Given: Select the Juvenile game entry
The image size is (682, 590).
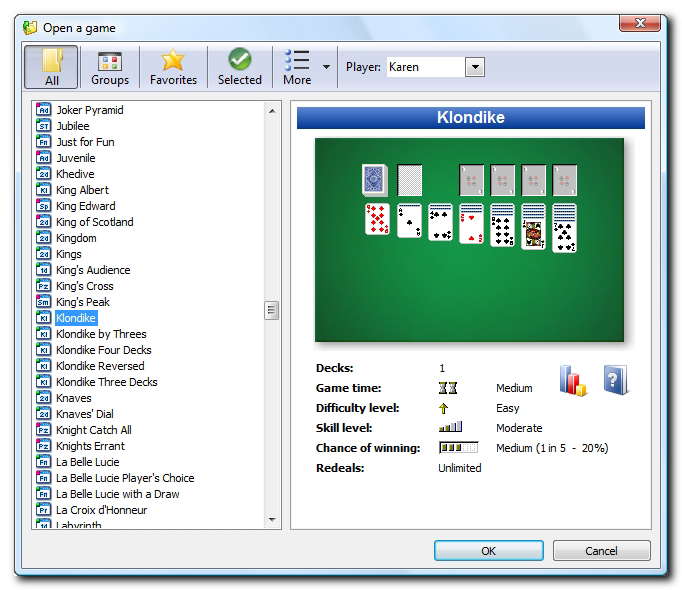Looking at the screenshot, I should point(76,158).
